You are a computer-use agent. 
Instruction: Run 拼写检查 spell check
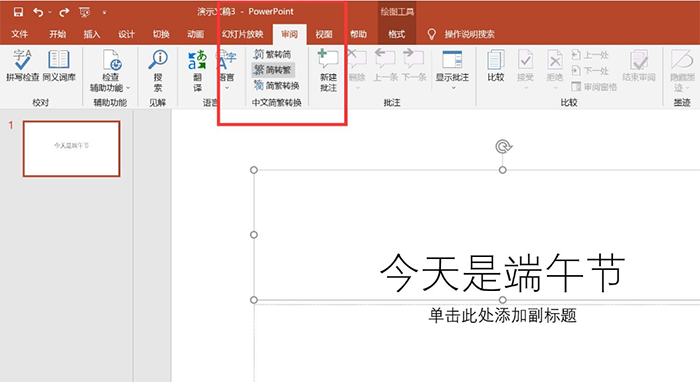[x=22, y=65]
